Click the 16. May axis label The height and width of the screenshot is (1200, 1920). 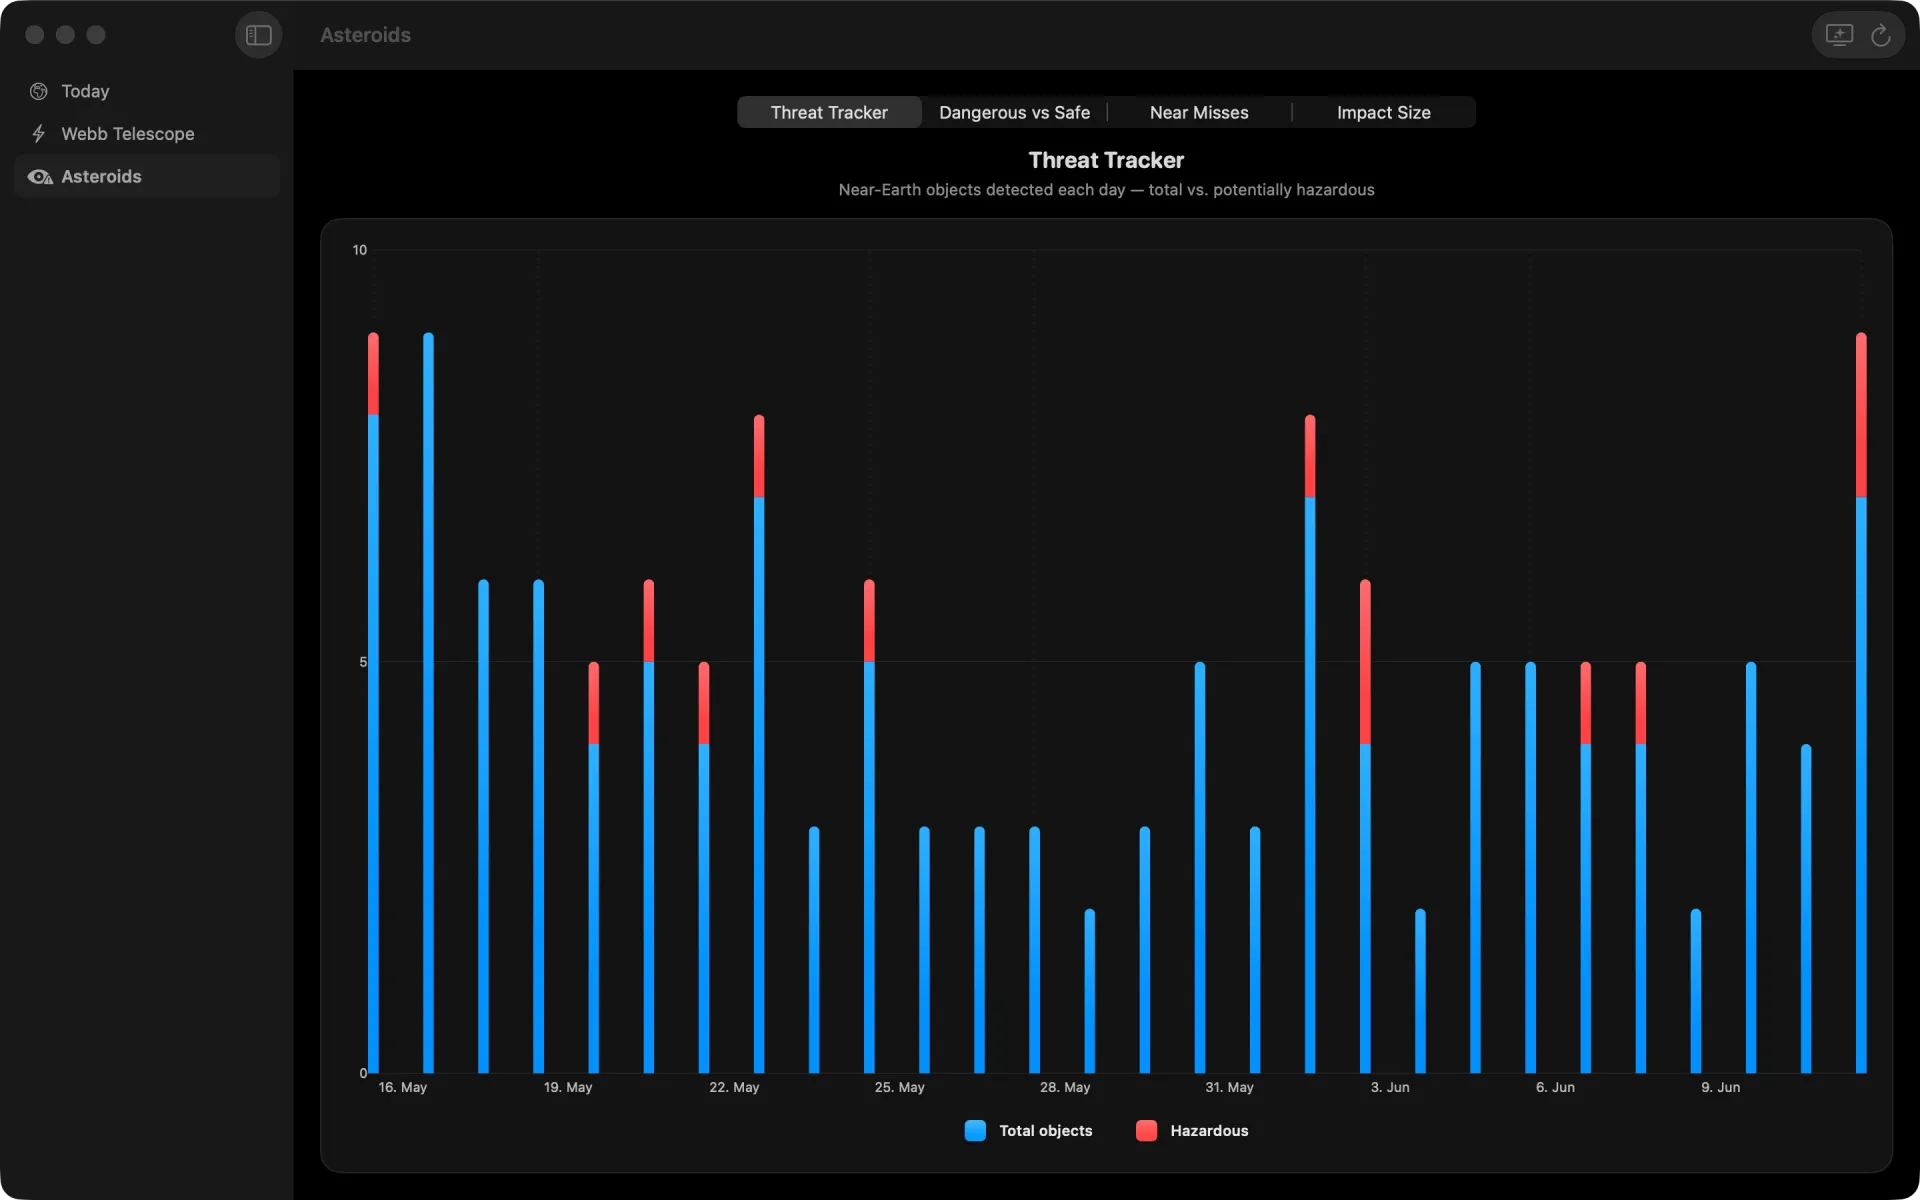click(402, 1087)
